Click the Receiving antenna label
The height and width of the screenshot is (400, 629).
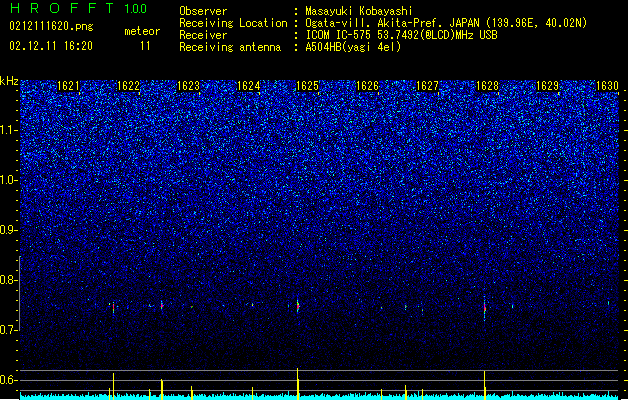tap(230, 47)
